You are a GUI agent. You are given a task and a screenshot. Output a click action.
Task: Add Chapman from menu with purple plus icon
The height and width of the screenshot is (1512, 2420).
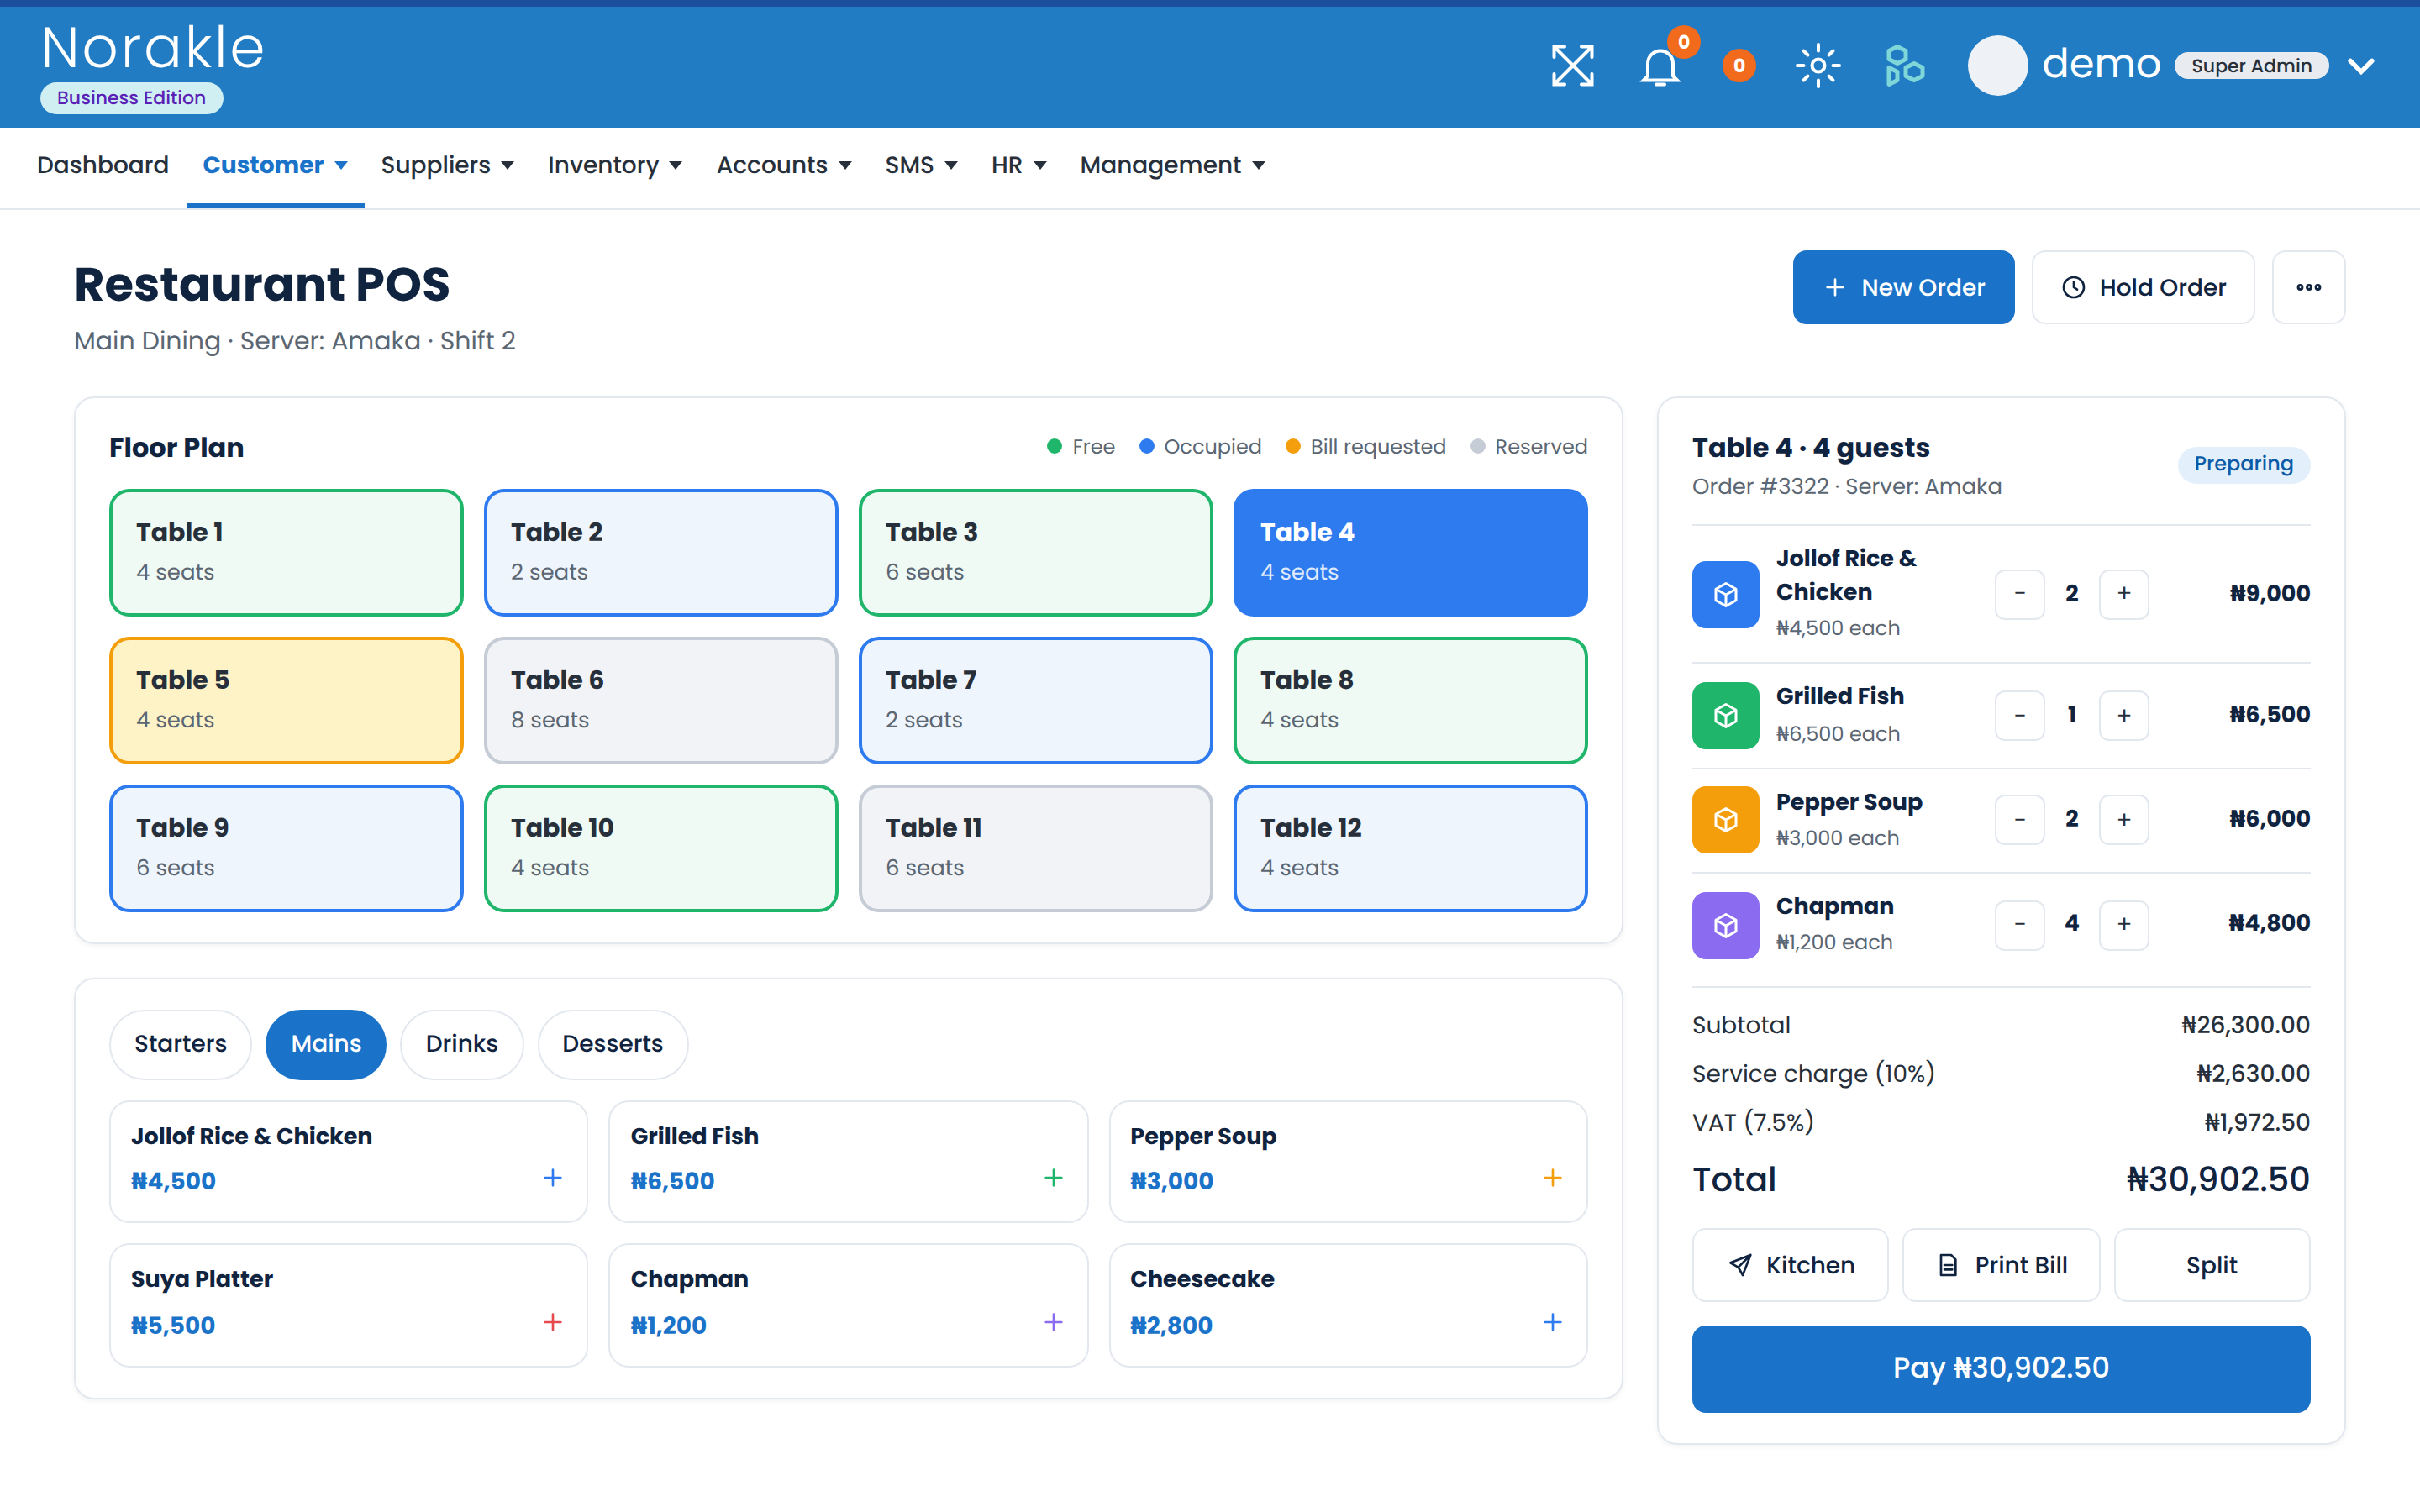pos(1053,1322)
